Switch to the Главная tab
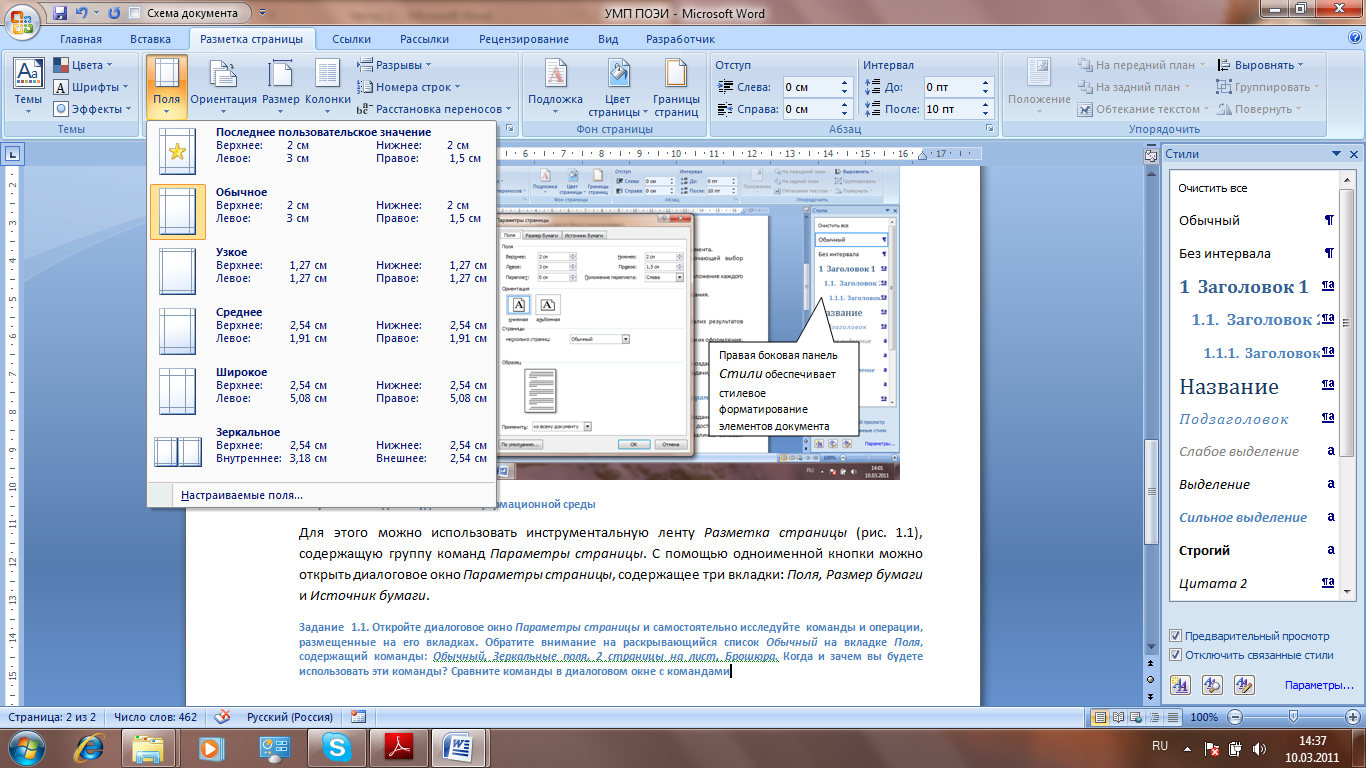The height and width of the screenshot is (768, 1366). pos(80,39)
